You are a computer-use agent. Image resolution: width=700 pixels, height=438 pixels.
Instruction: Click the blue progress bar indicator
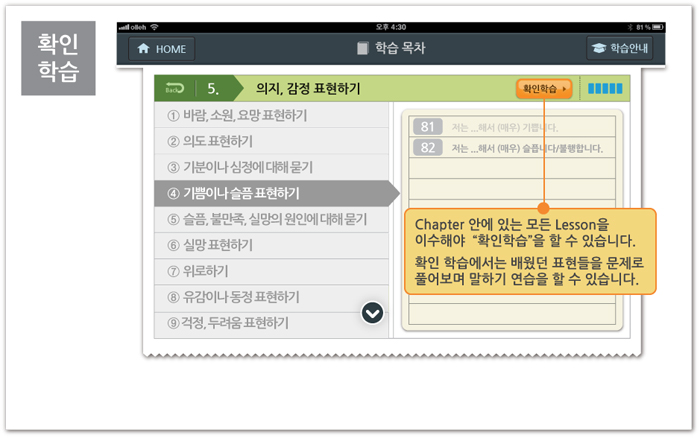point(605,89)
